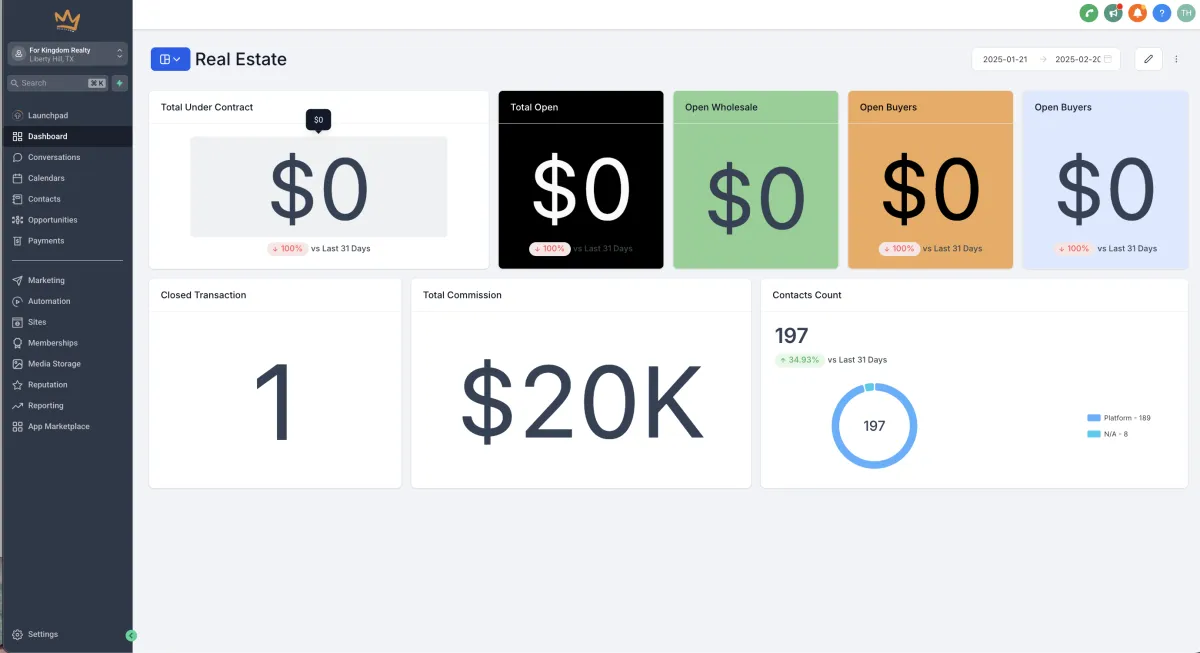Open Opportunities from the sidebar
Image resolution: width=1200 pixels, height=653 pixels.
[x=52, y=220]
